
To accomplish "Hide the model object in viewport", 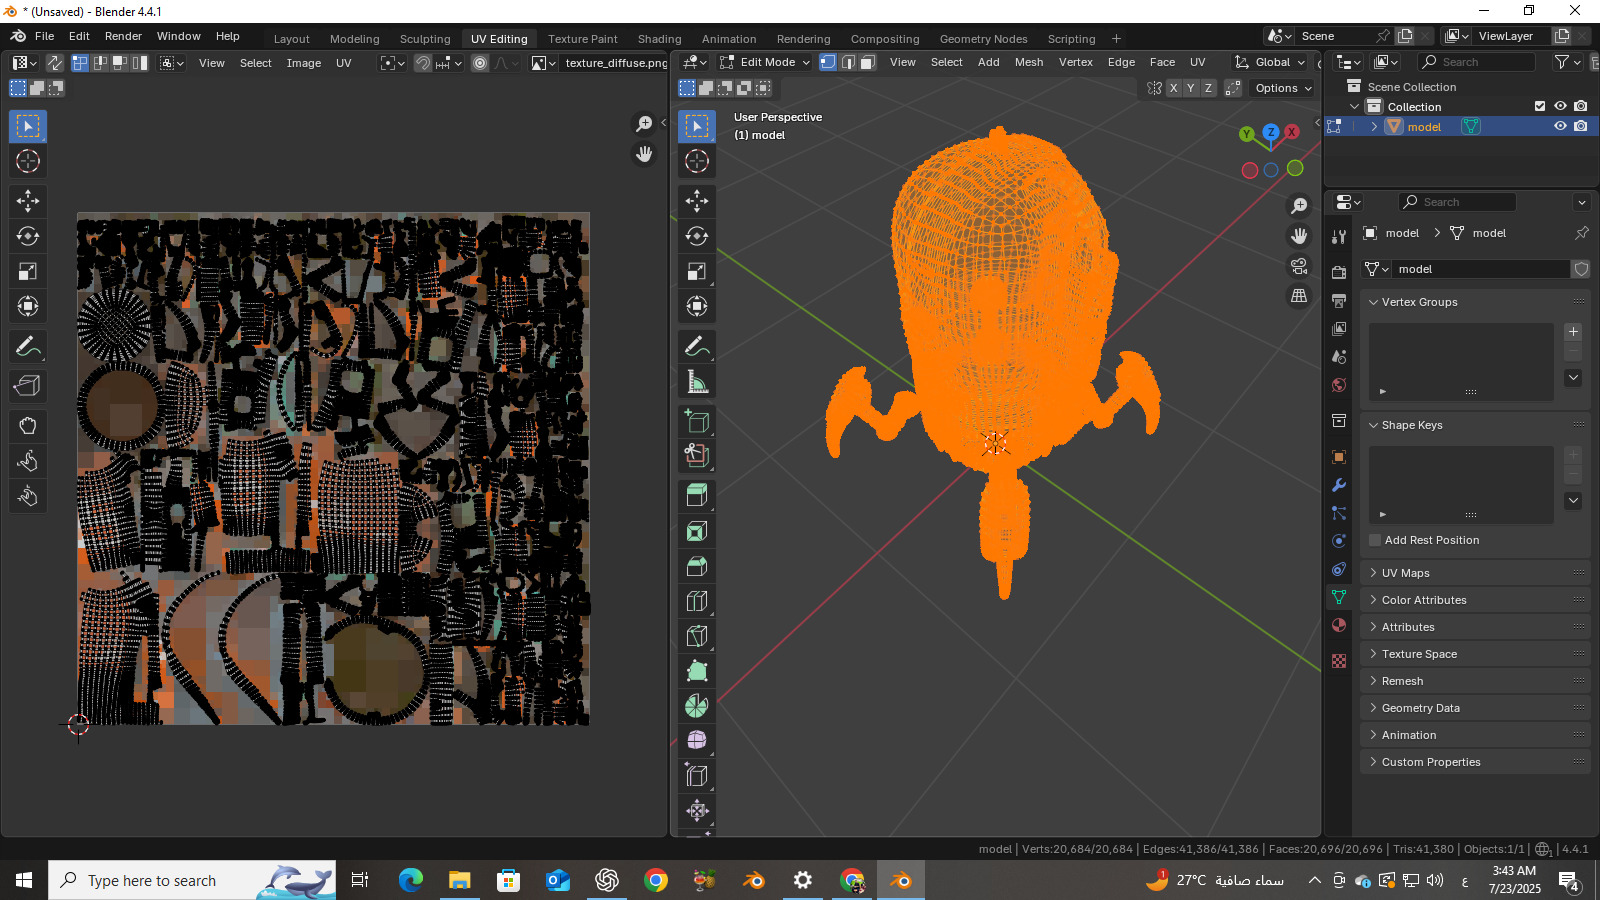I will tap(1560, 126).
